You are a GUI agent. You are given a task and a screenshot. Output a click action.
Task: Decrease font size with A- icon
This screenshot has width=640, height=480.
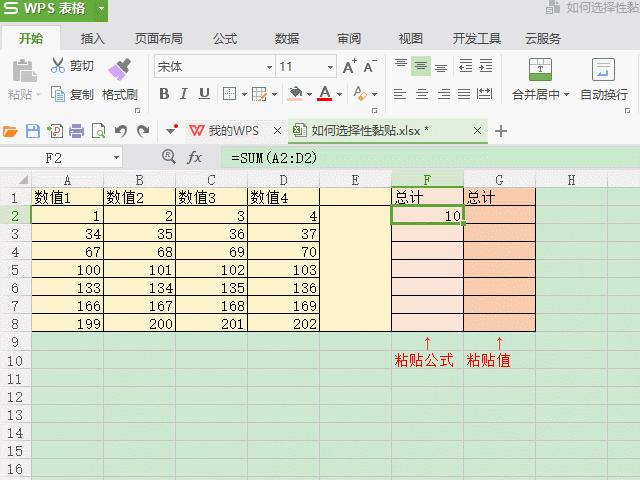click(370, 67)
